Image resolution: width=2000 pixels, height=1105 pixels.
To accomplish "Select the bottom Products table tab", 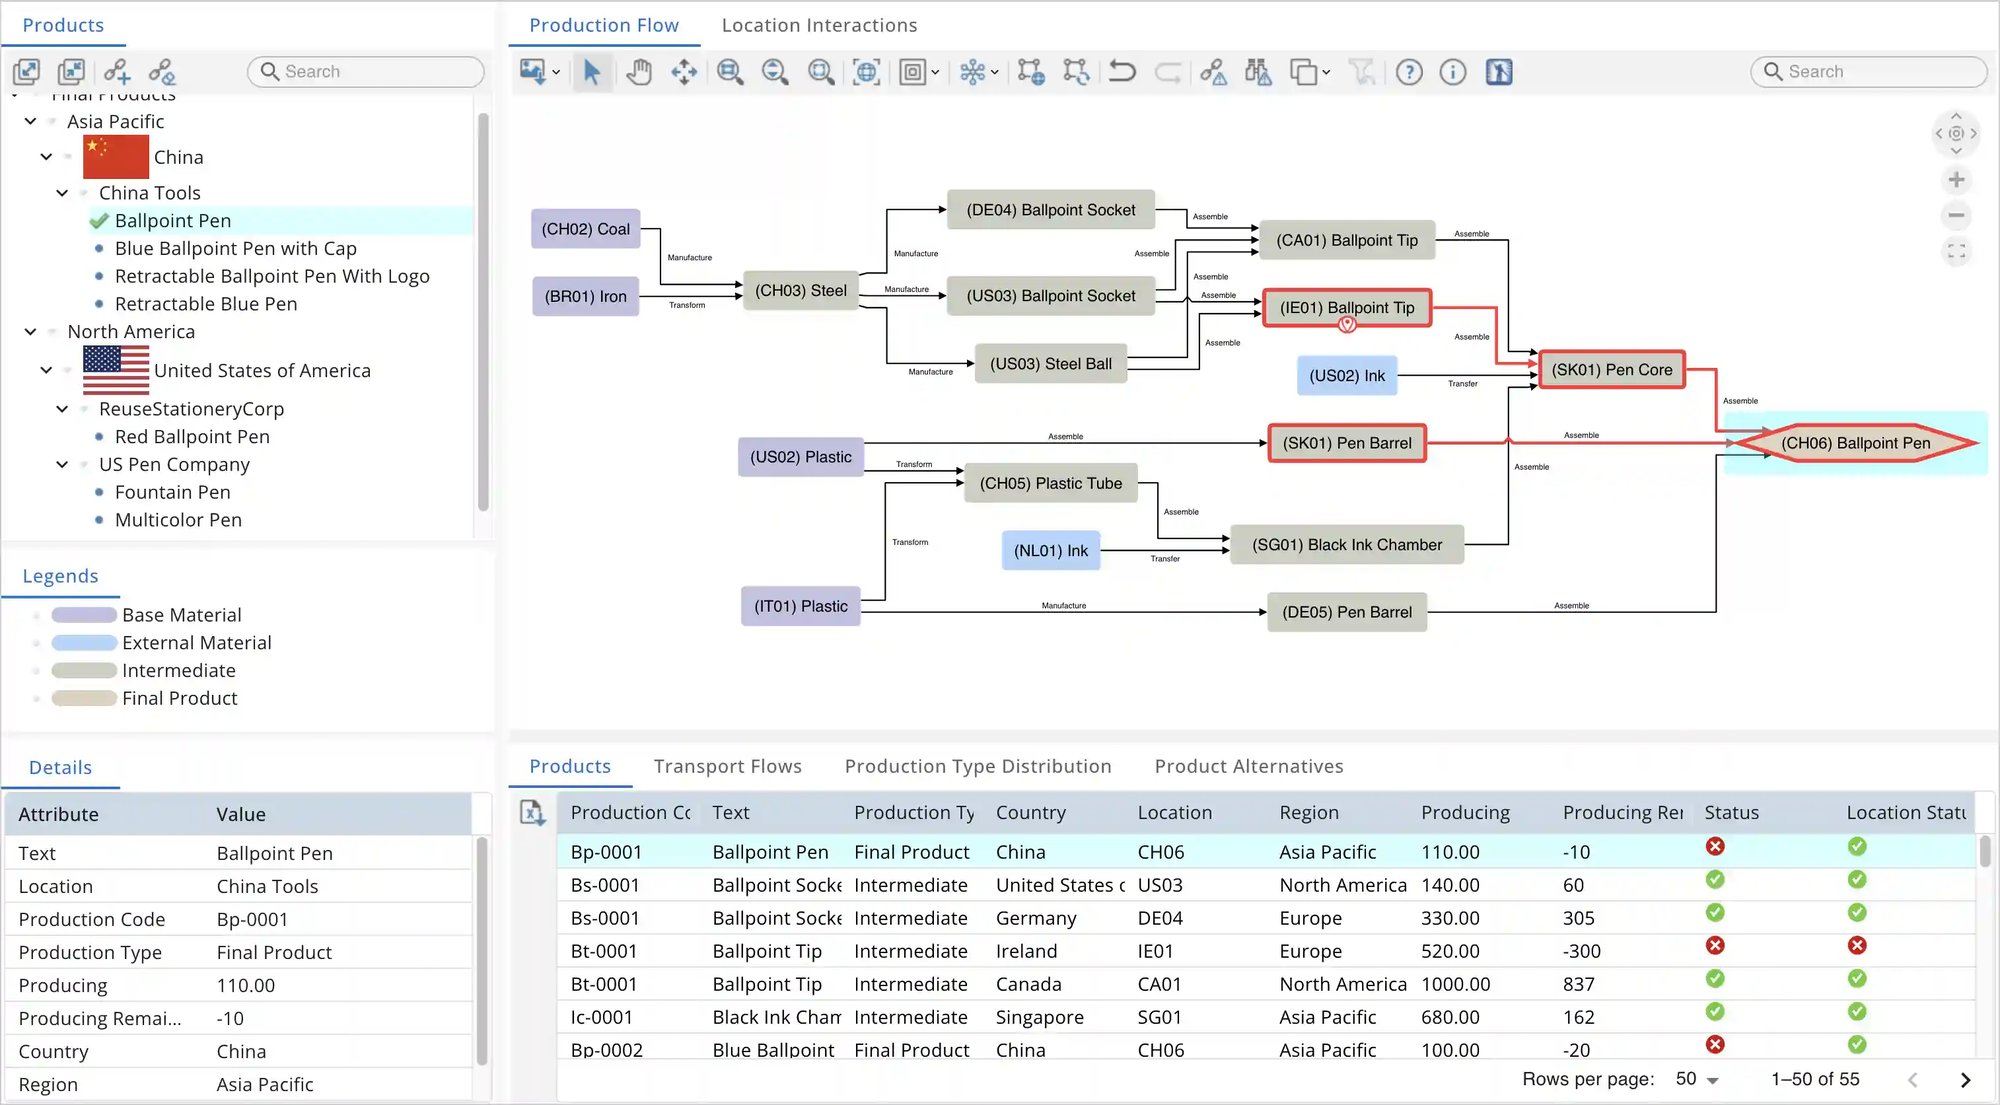I will point(570,766).
